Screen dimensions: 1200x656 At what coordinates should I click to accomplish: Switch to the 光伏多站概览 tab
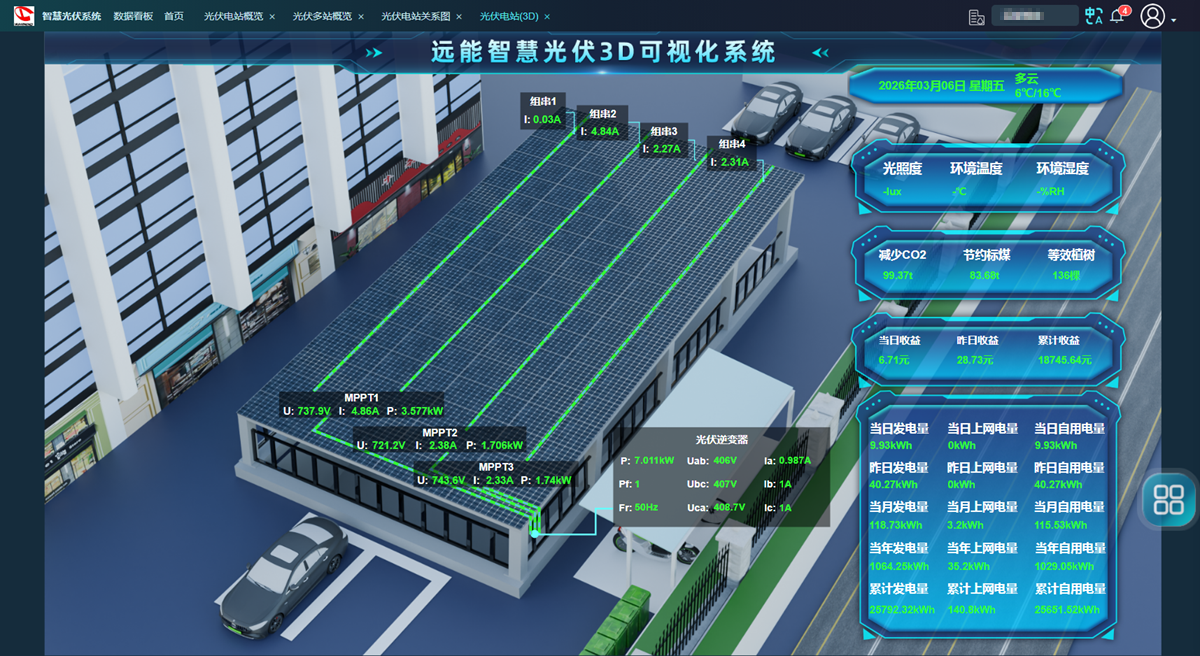tap(322, 17)
